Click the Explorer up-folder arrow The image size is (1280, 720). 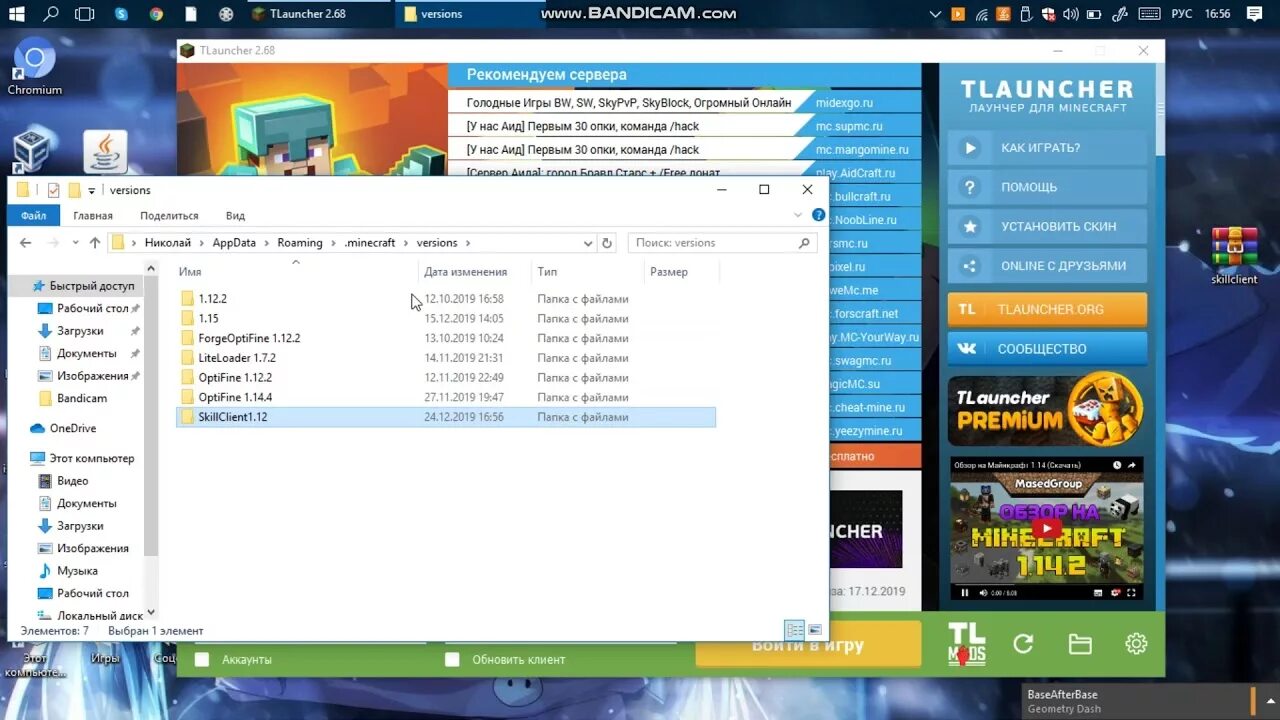[x=95, y=243]
